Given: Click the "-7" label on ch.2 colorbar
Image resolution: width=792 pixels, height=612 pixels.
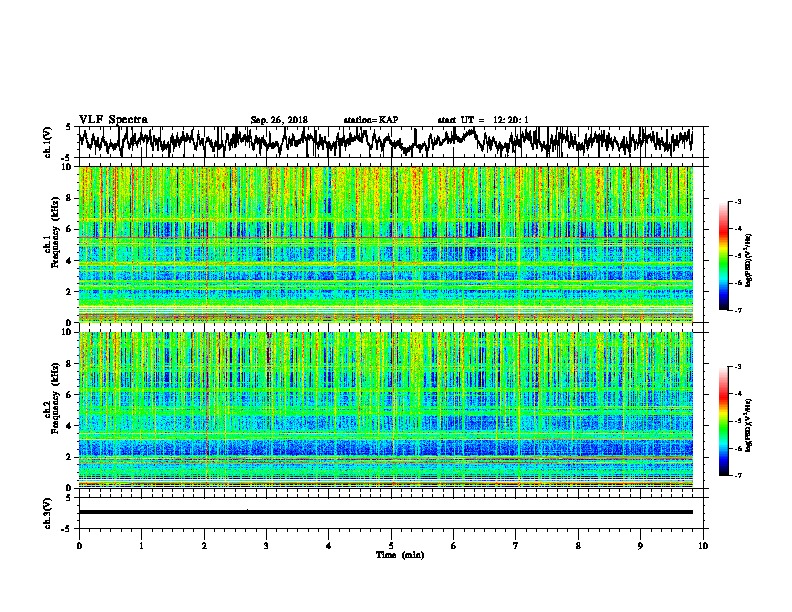Looking at the screenshot, I should [x=738, y=476].
